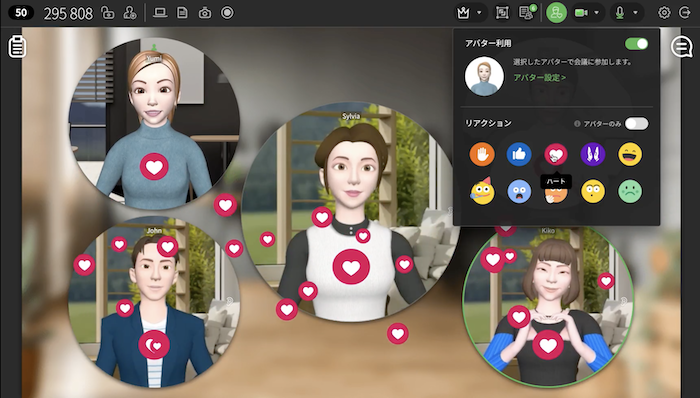Send the heart reaction
This screenshot has width=700, height=398.
tap(556, 154)
